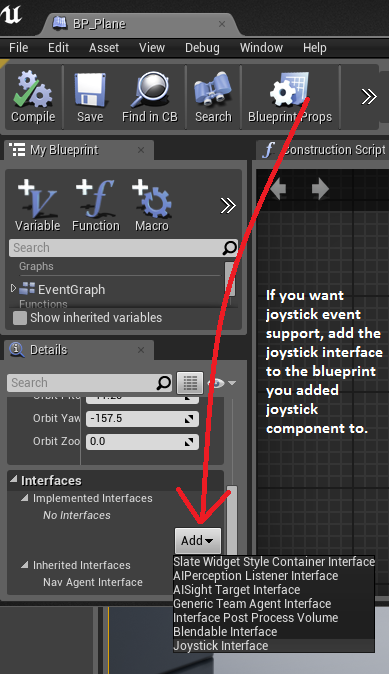This screenshot has width=389, height=674.
Task: Choose Blendable Interface entry
Action: tap(274, 631)
